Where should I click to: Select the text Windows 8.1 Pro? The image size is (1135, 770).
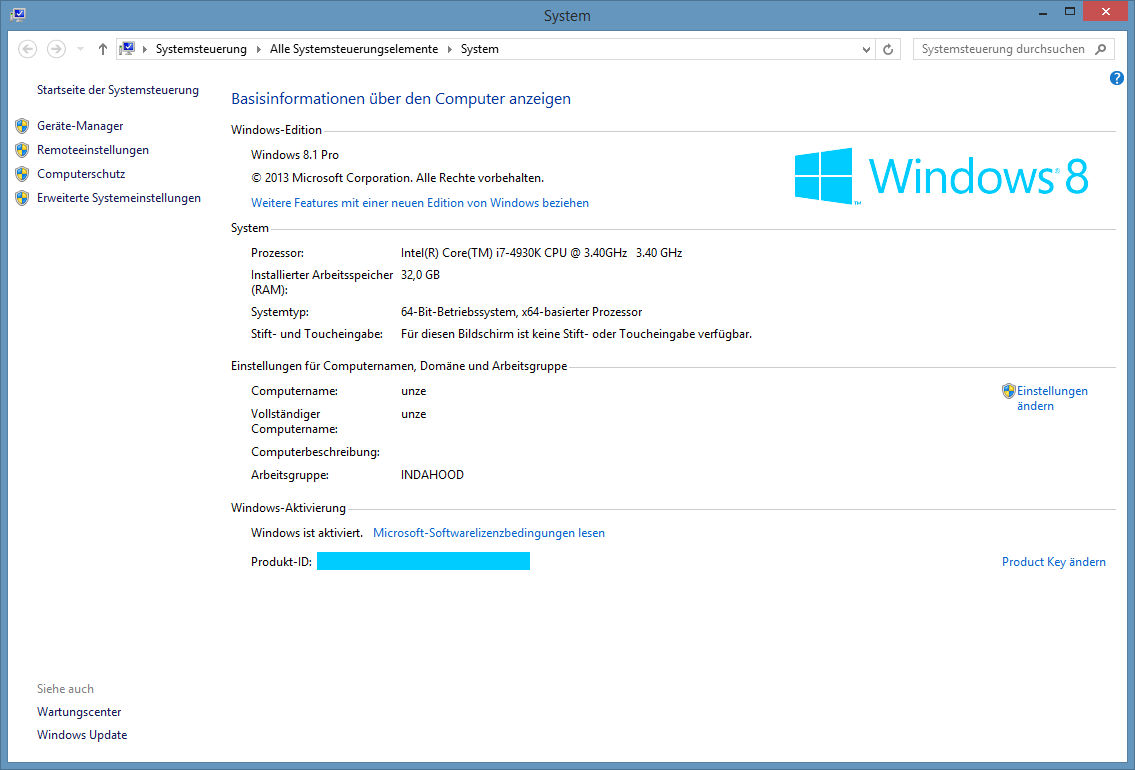pyautogui.click(x=295, y=155)
